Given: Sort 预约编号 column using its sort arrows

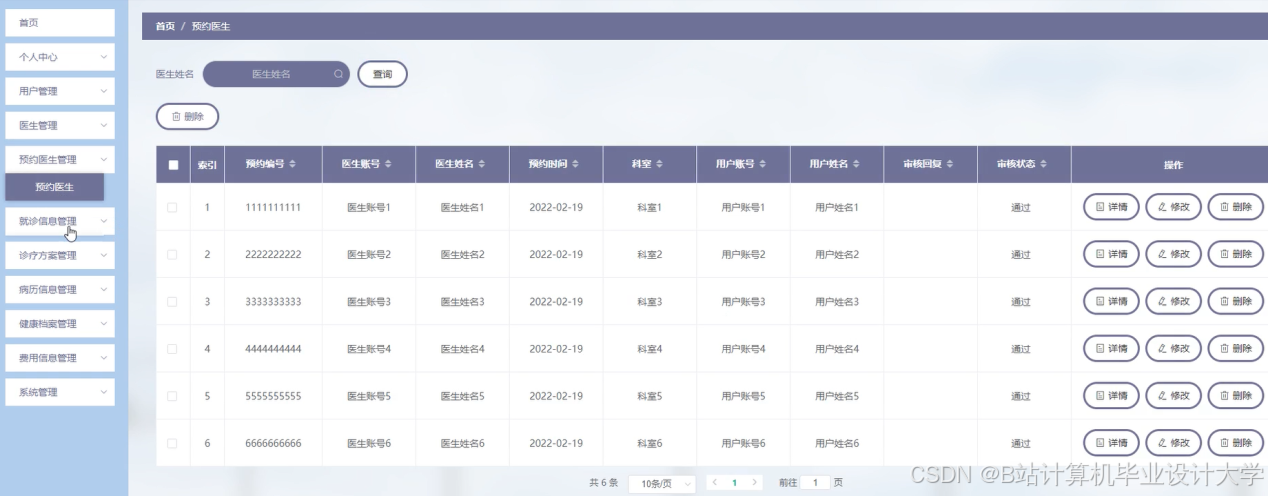Looking at the screenshot, I should (x=293, y=164).
